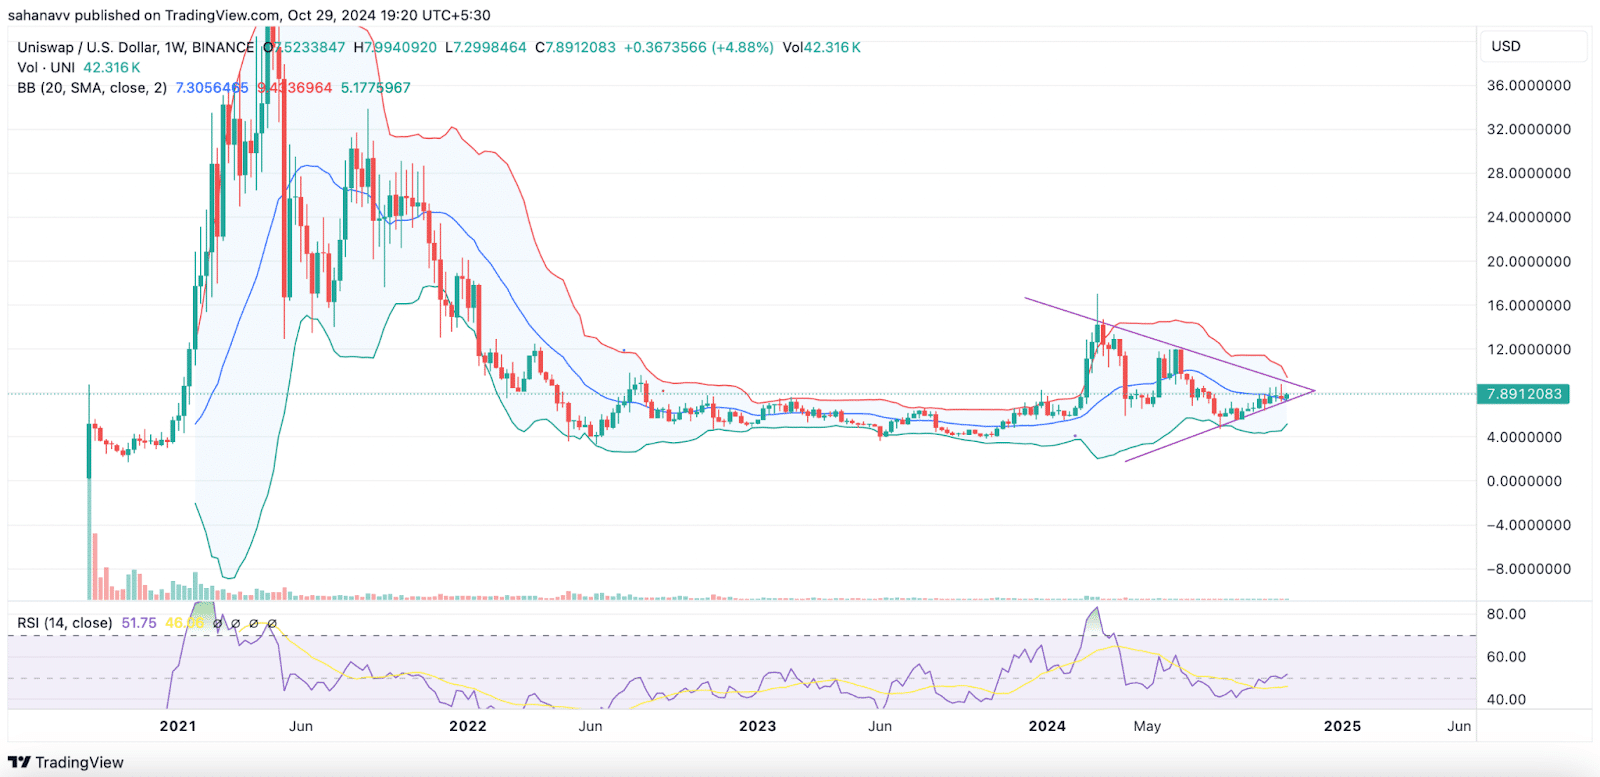
Task: Click the 60.00 RSI axis label
Action: (1506, 657)
